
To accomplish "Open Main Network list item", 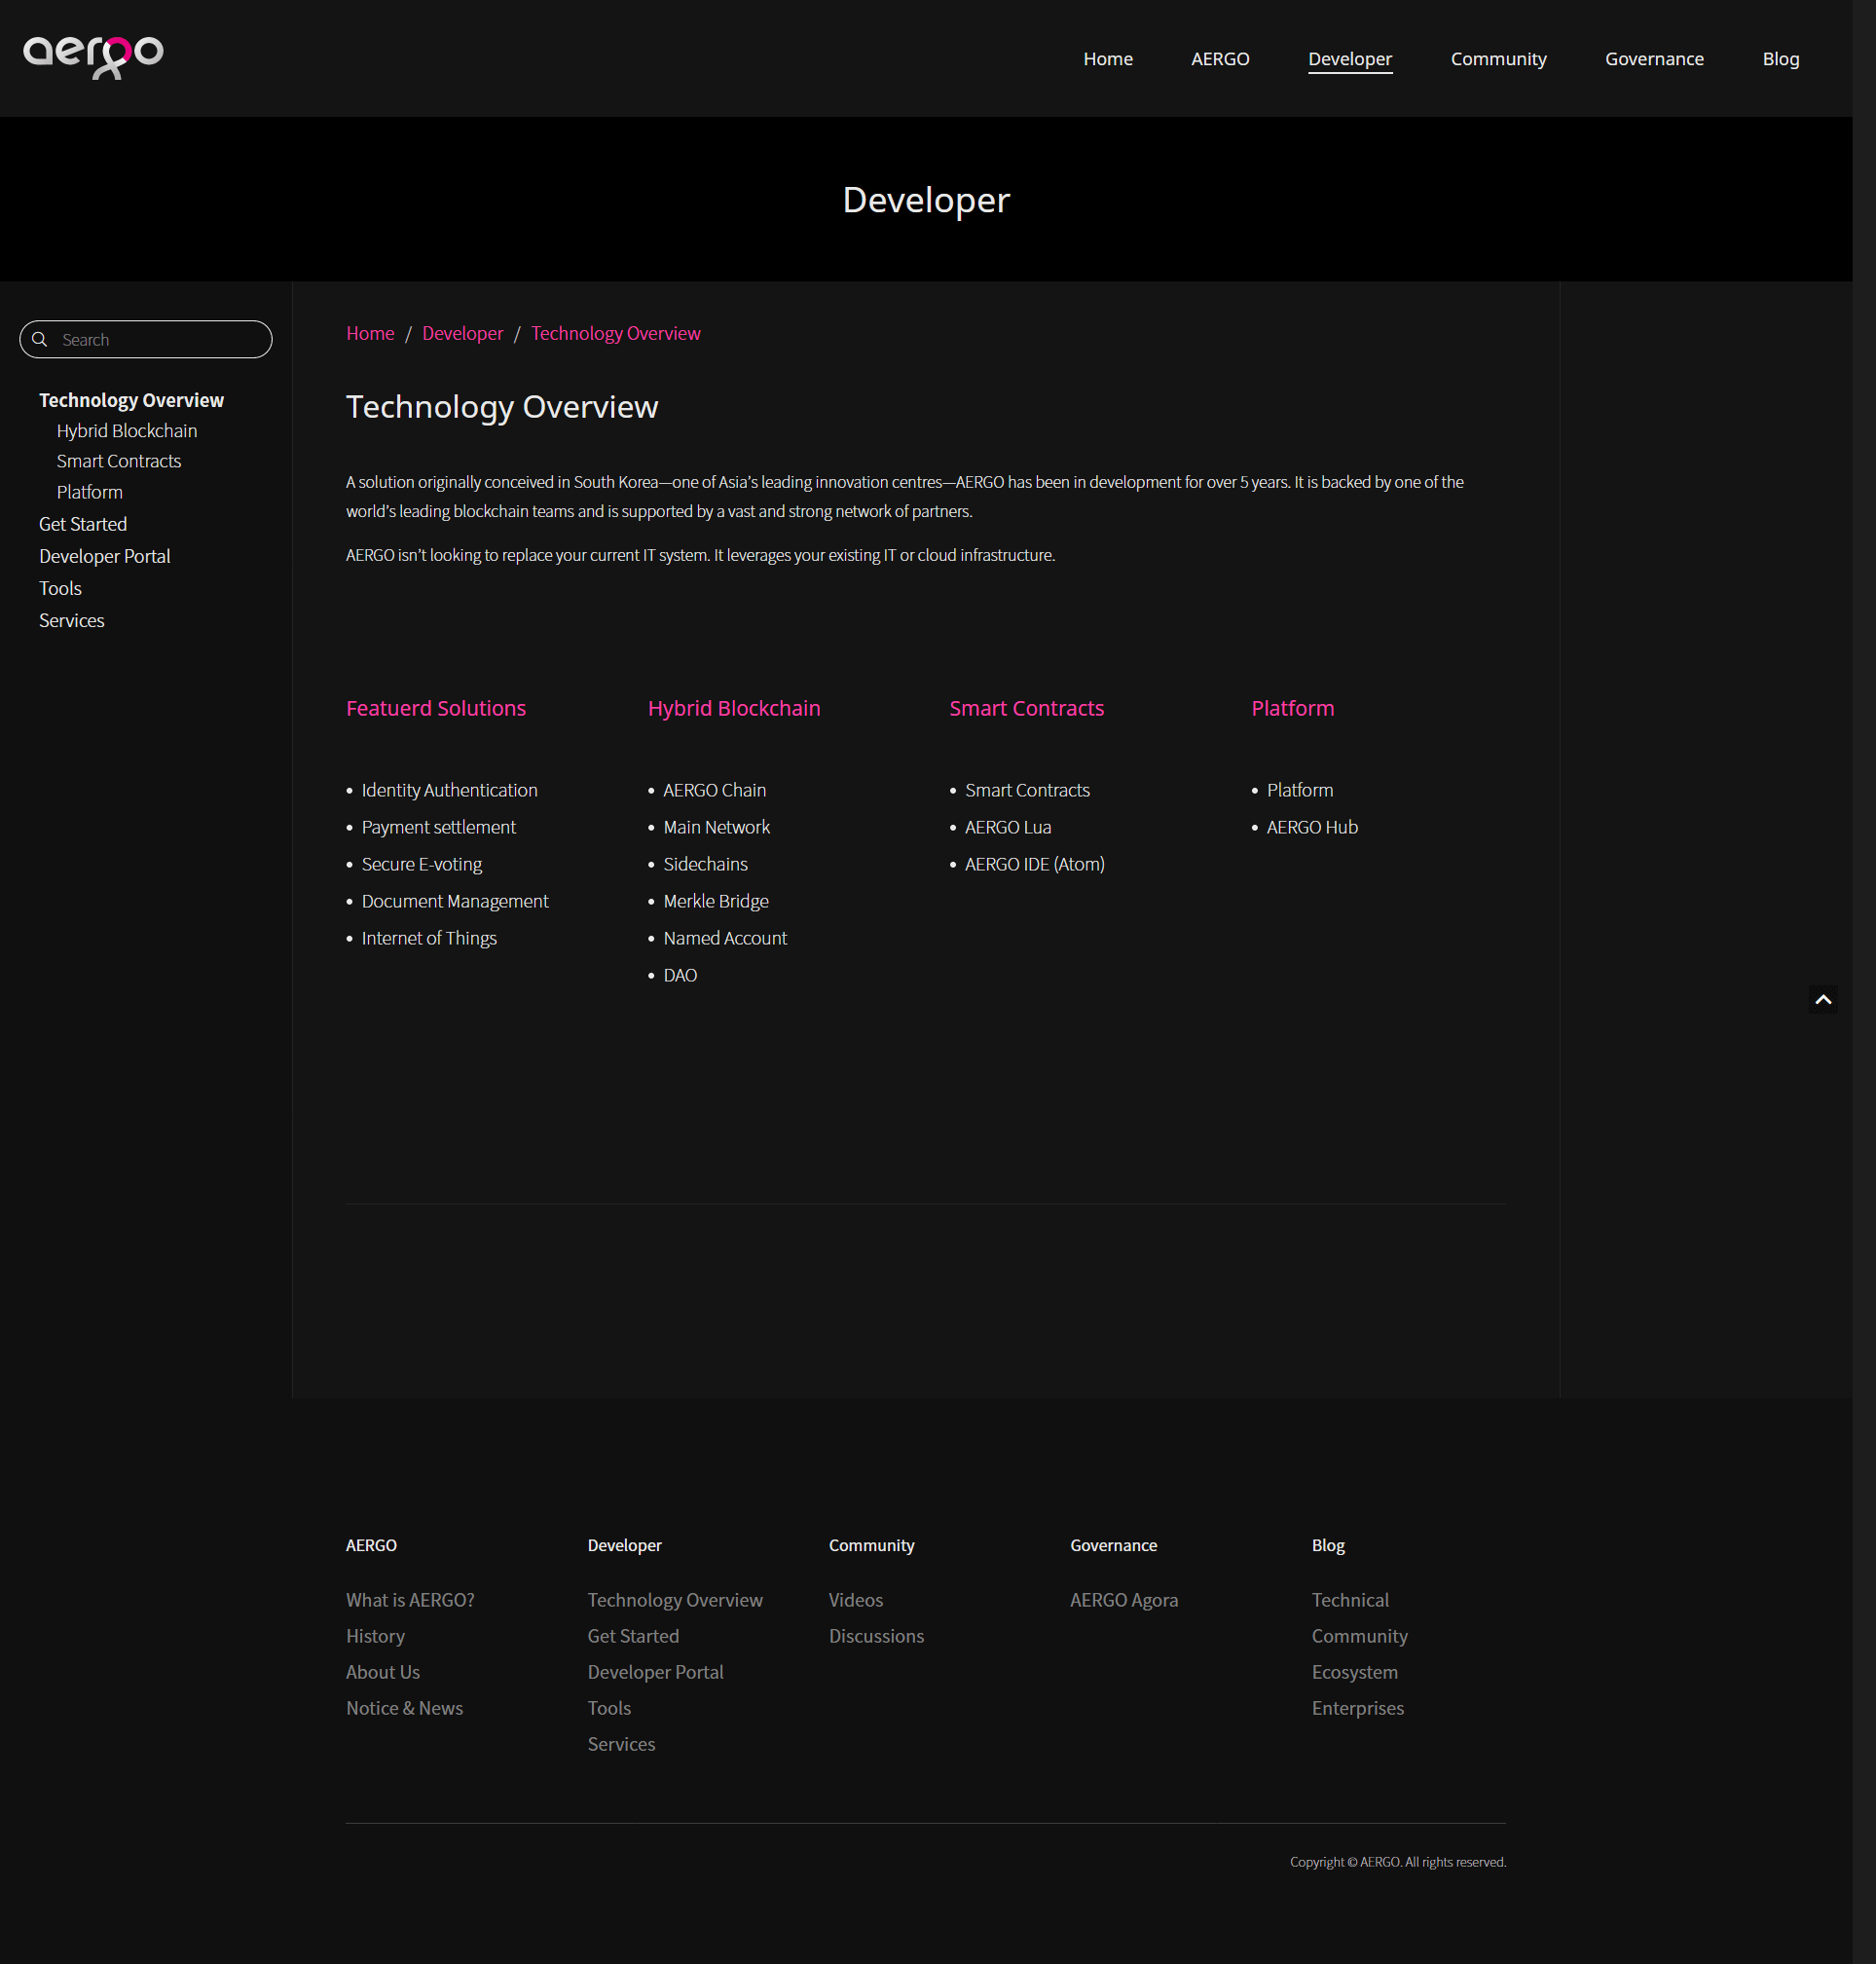I will pyautogui.click(x=717, y=827).
